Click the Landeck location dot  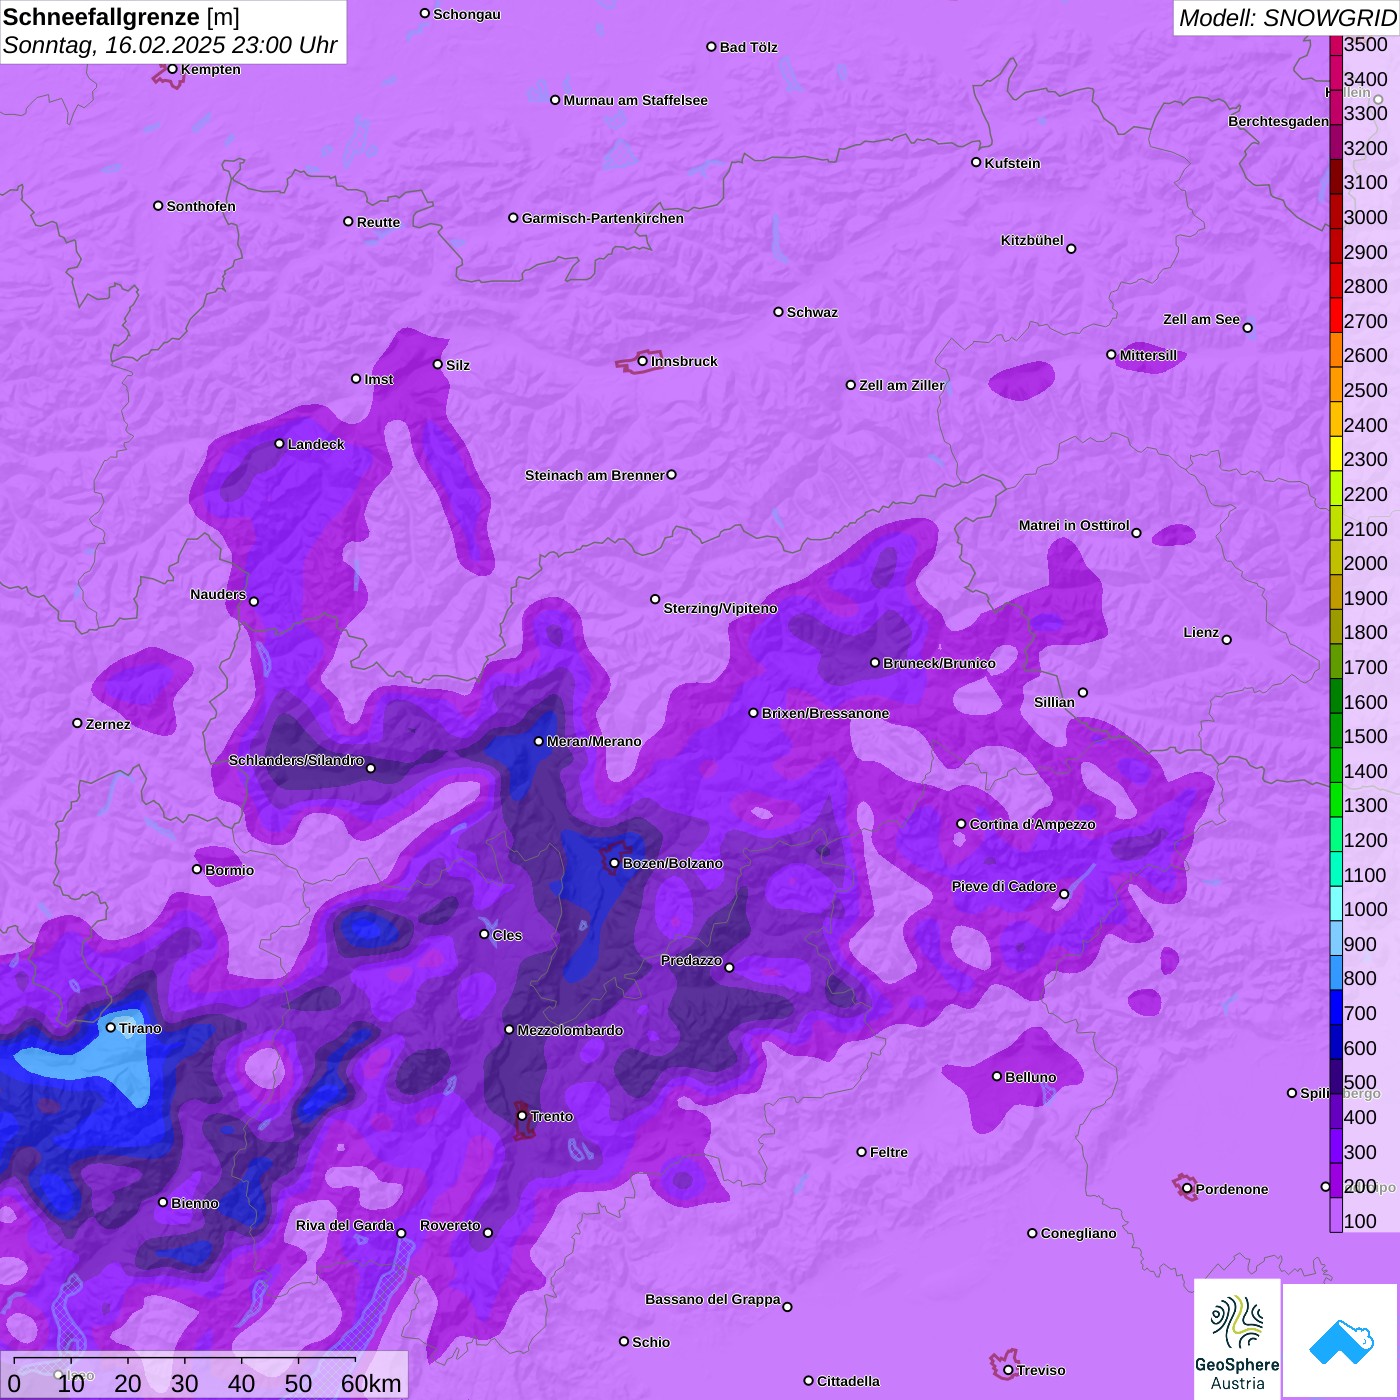(279, 444)
